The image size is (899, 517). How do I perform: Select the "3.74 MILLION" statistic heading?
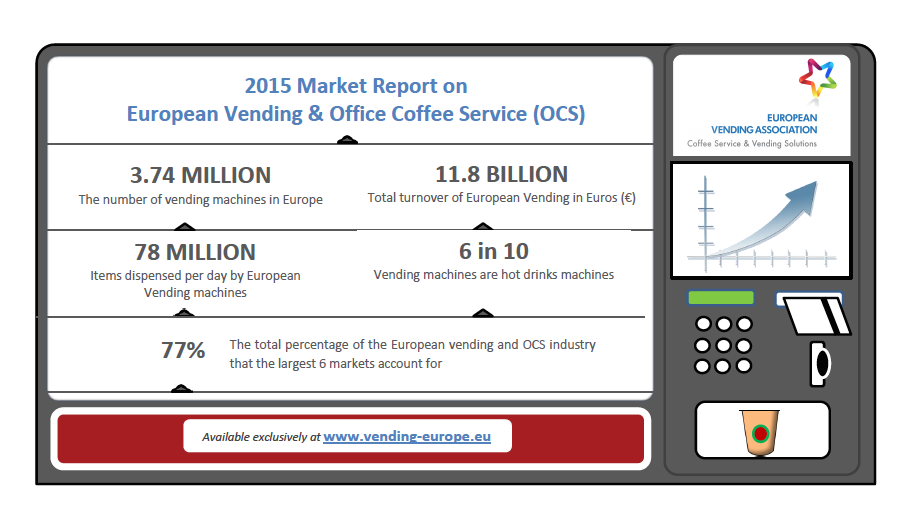click(x=200, y=175)
